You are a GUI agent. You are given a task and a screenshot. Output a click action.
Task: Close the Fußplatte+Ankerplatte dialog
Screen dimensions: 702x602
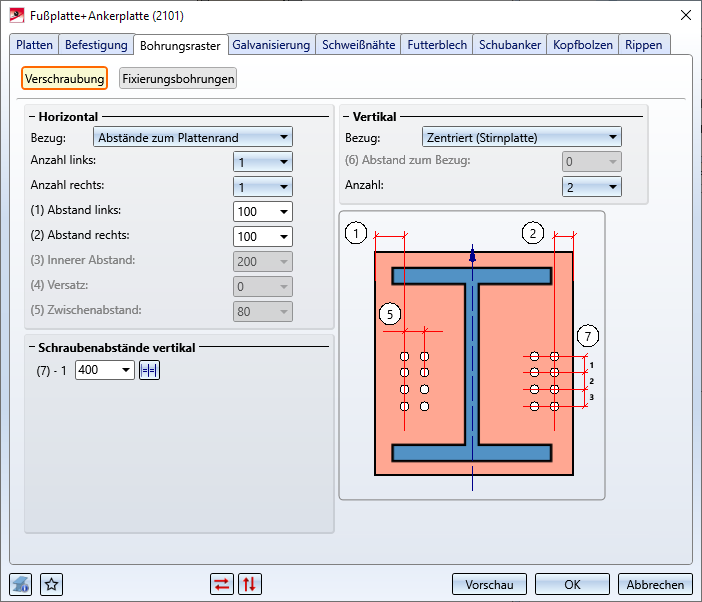click(x=685, y=15)
